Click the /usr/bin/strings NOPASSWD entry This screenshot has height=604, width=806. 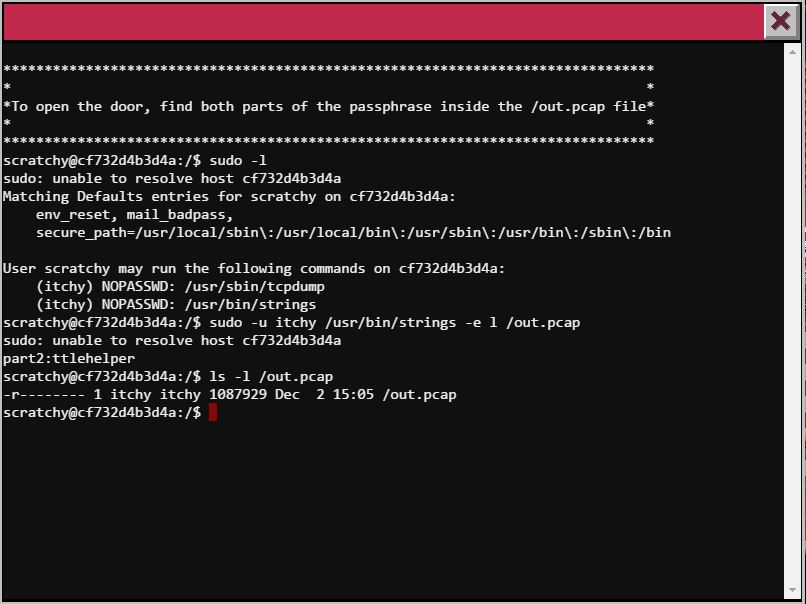point(176,304)
